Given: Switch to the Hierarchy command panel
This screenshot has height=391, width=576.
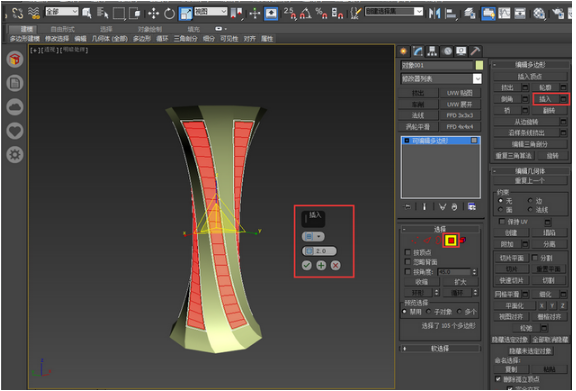Looking at the screenshot, I should pyautogui.click(x=432, y=51).
